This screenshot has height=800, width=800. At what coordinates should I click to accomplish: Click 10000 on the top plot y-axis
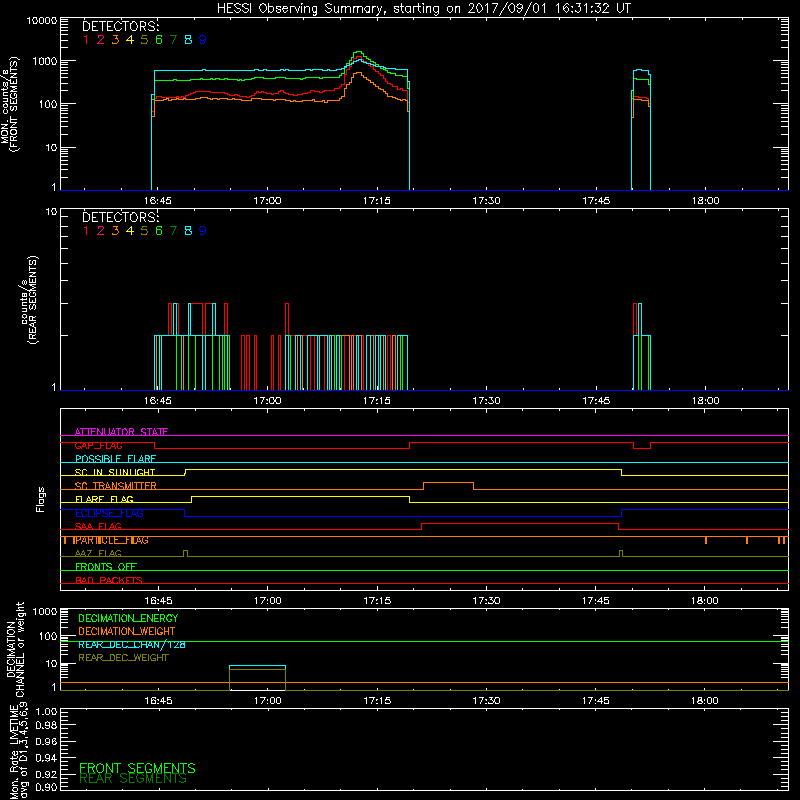pos(42,20)
